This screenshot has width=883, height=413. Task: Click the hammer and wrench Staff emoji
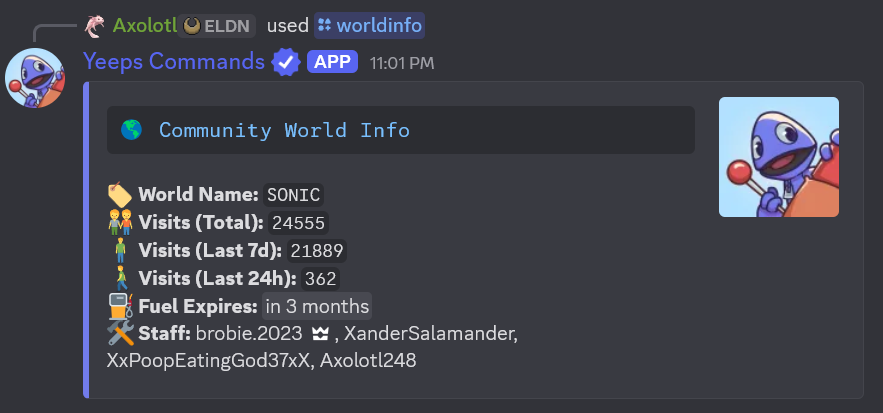coord(121,334)
